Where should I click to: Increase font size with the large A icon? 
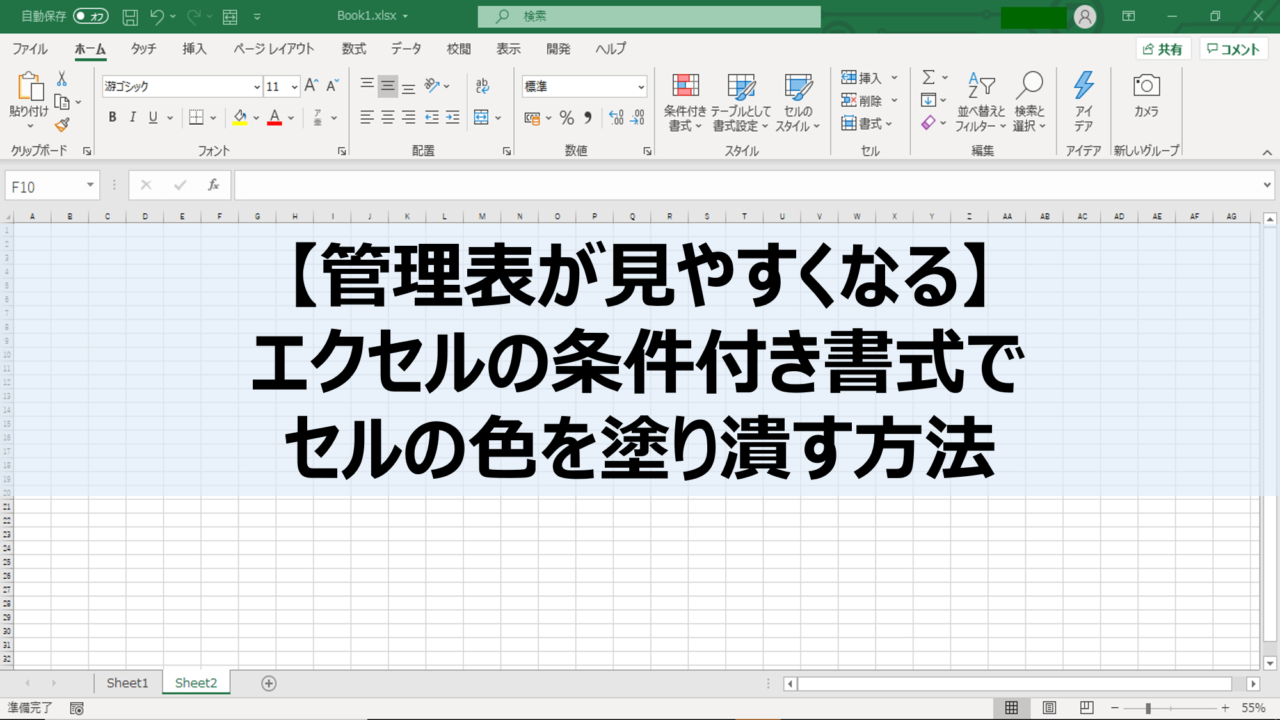point(311,86)
